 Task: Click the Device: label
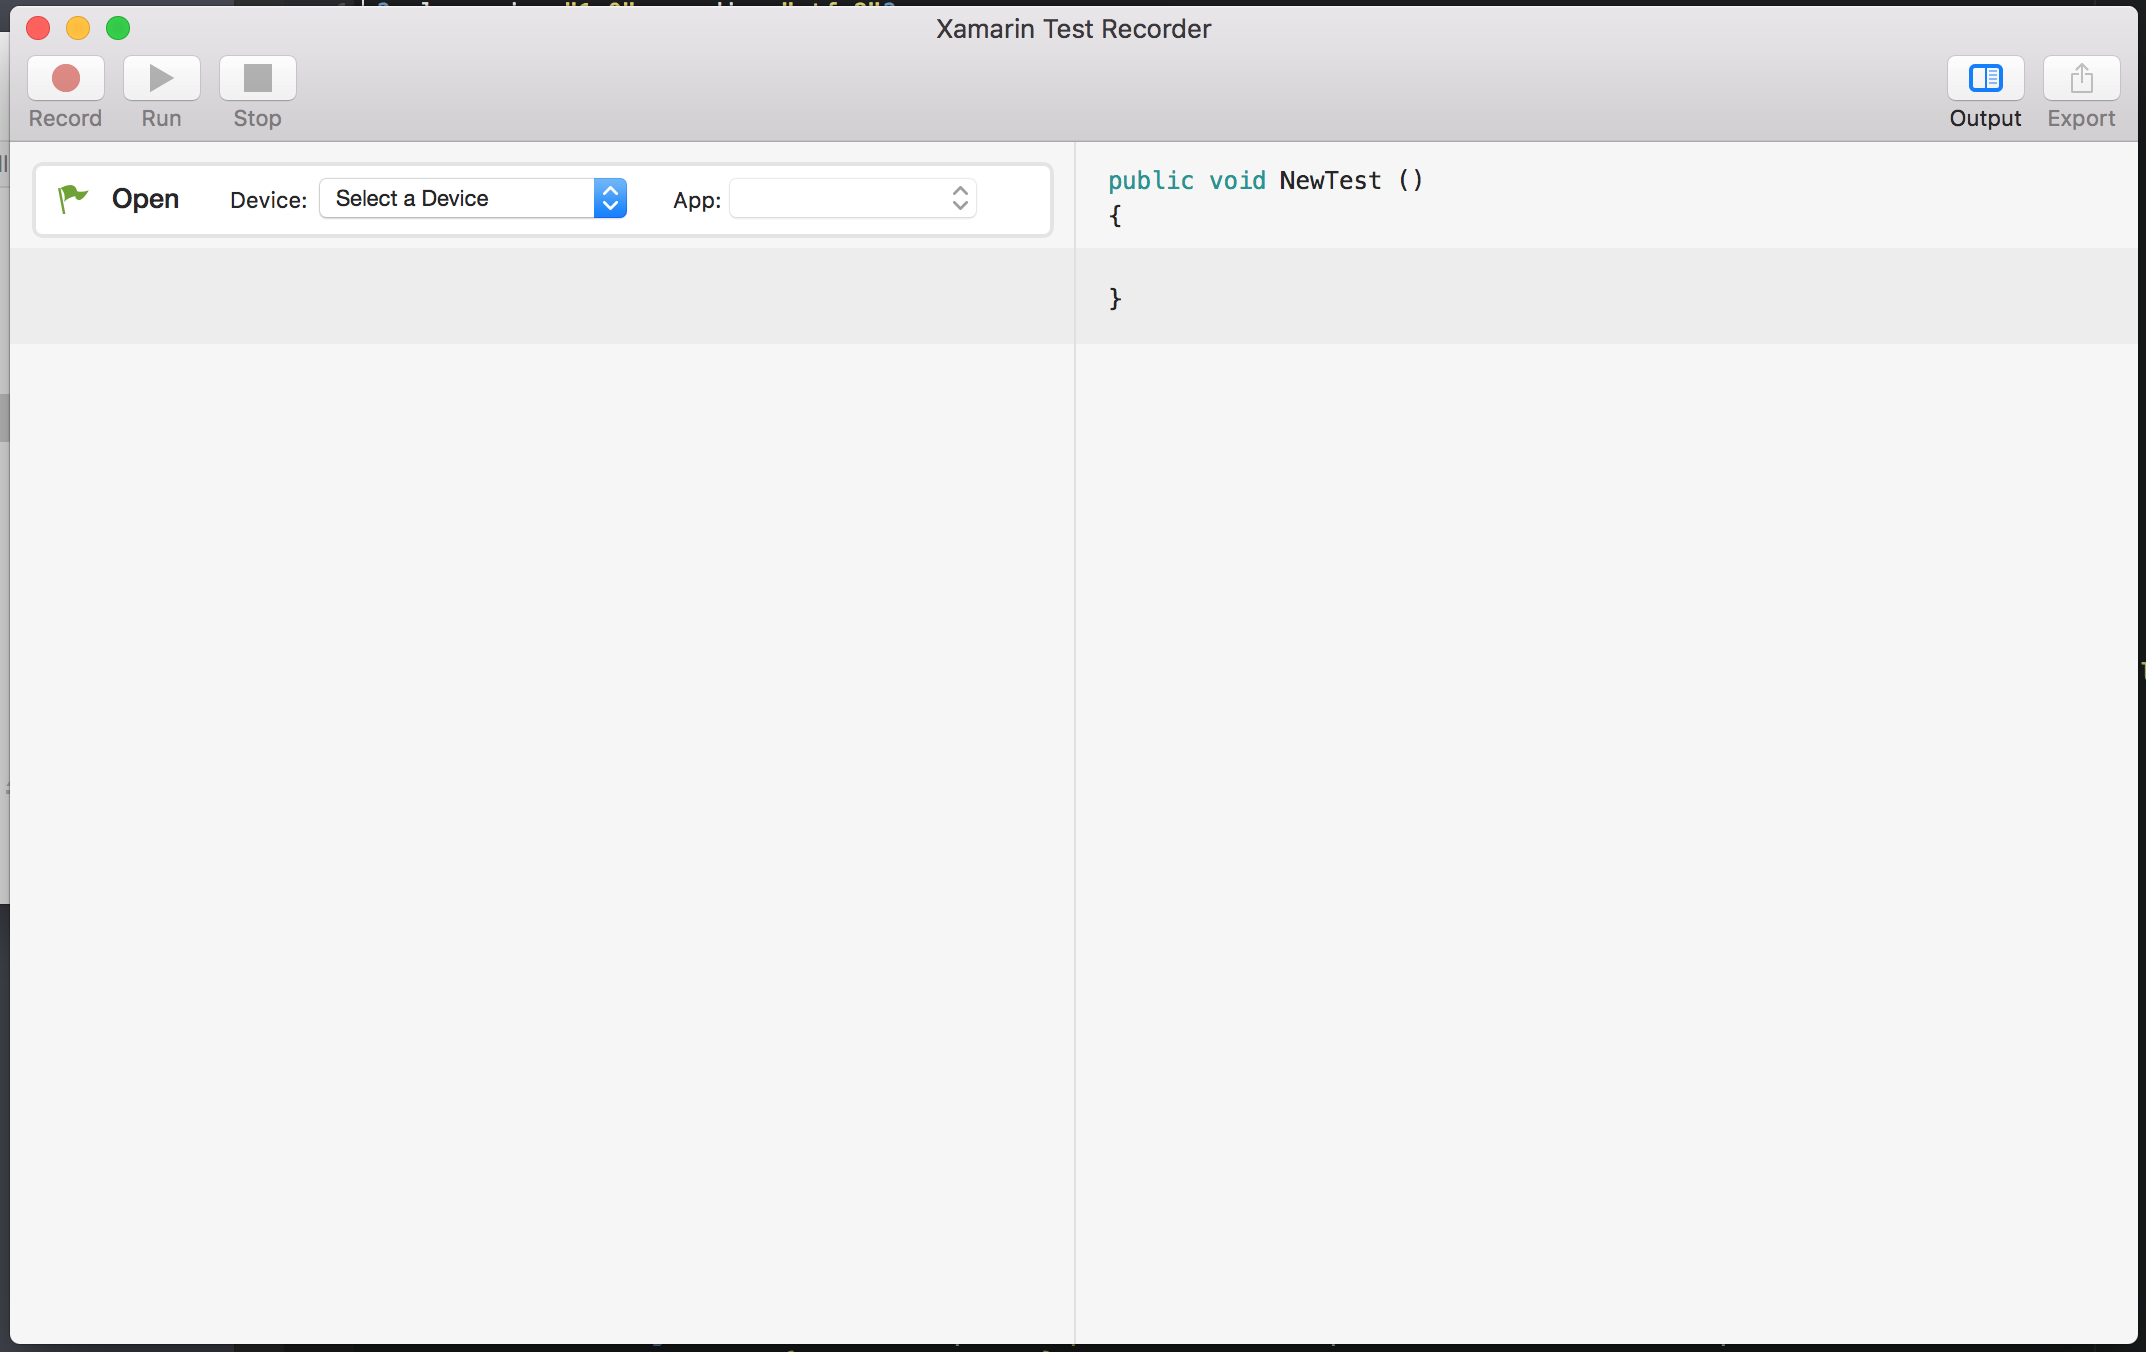coord(268,200)
